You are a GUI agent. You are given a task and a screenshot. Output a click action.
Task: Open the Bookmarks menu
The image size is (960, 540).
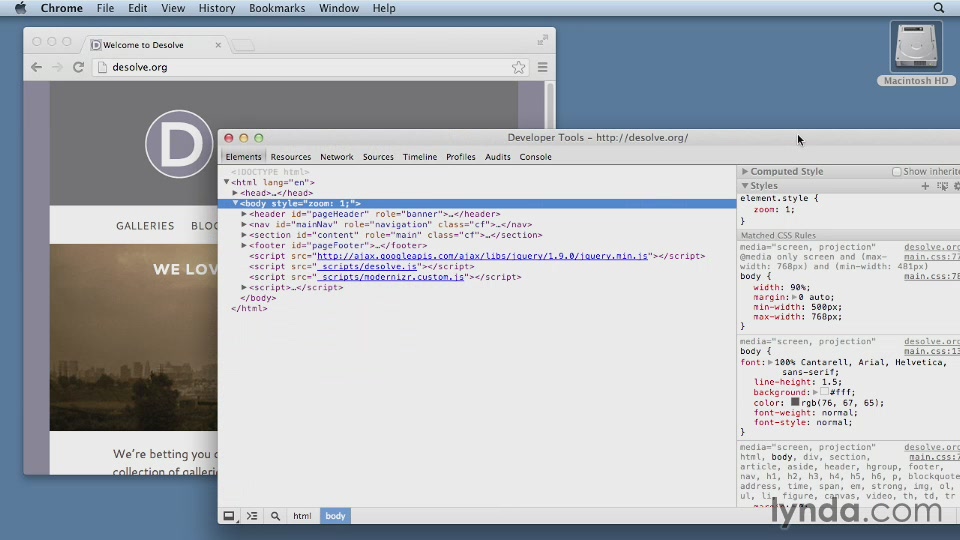(277, 8)
